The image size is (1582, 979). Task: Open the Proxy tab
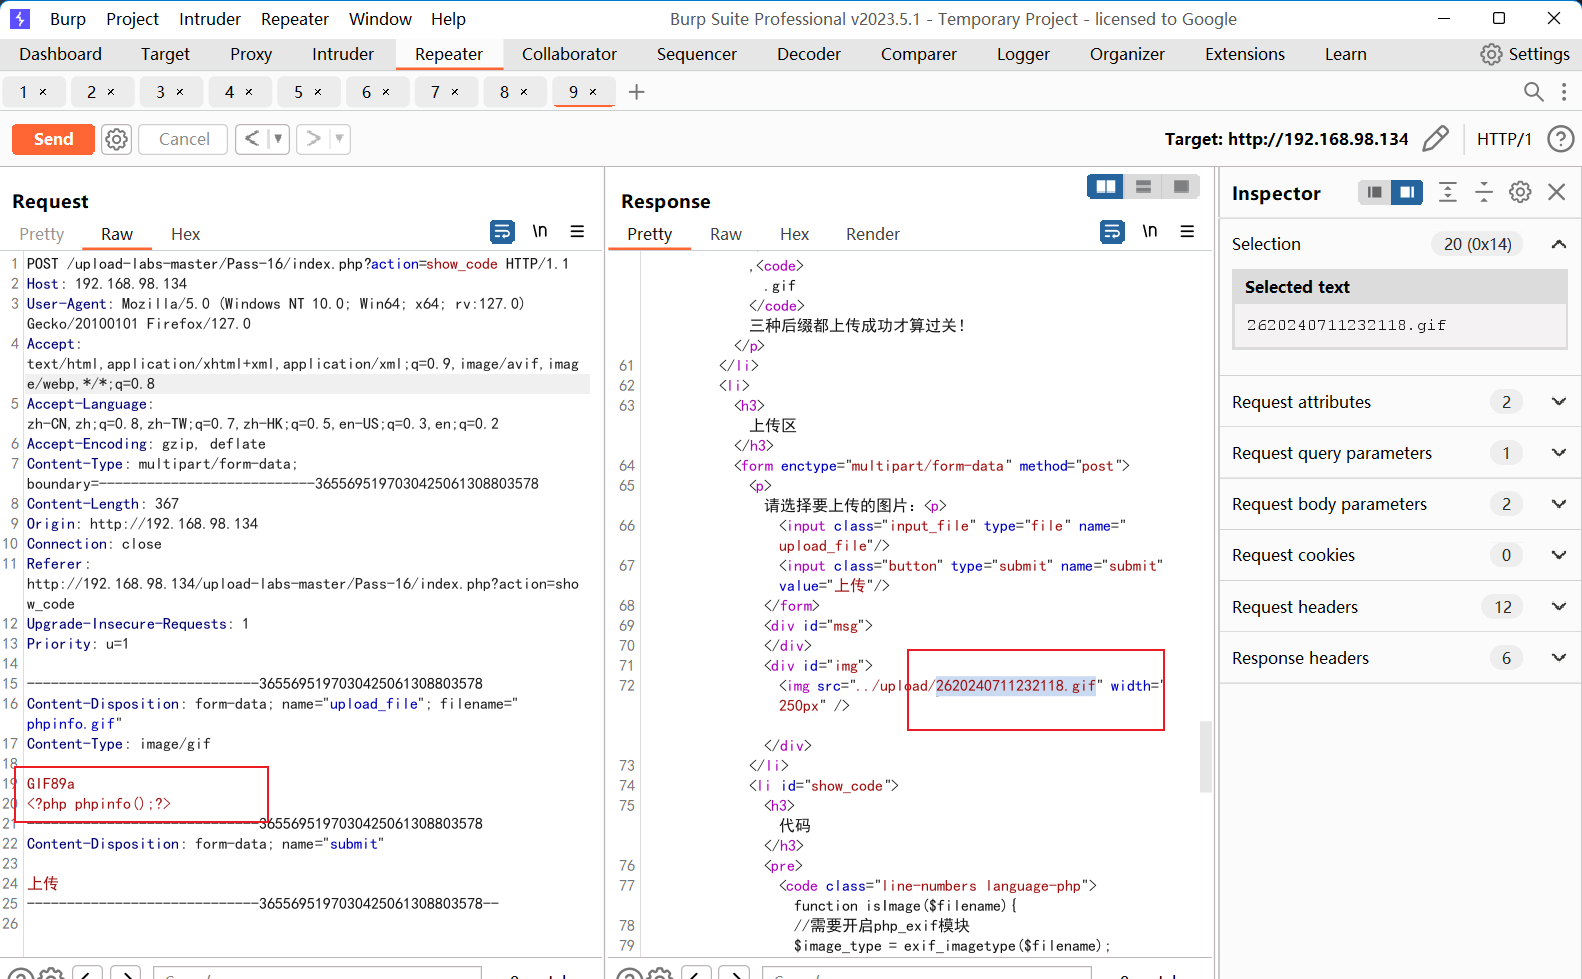click(x=250, y=54)
